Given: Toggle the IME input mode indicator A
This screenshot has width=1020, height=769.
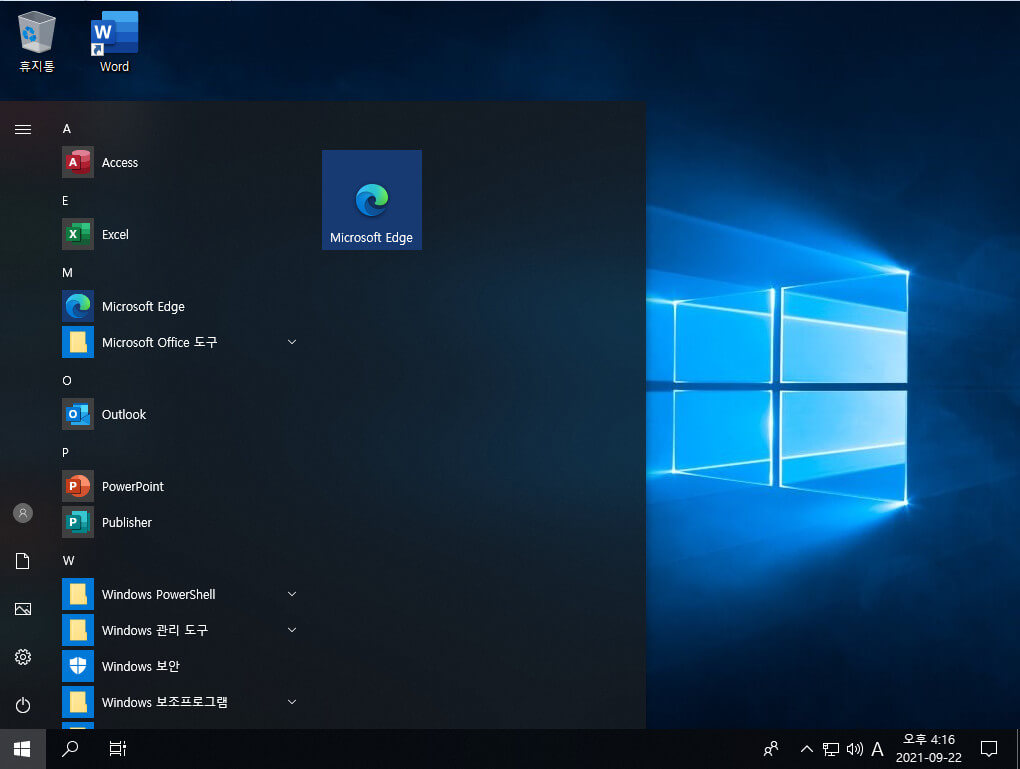Looking at the screenshot, I should click(x=878, y=749).
